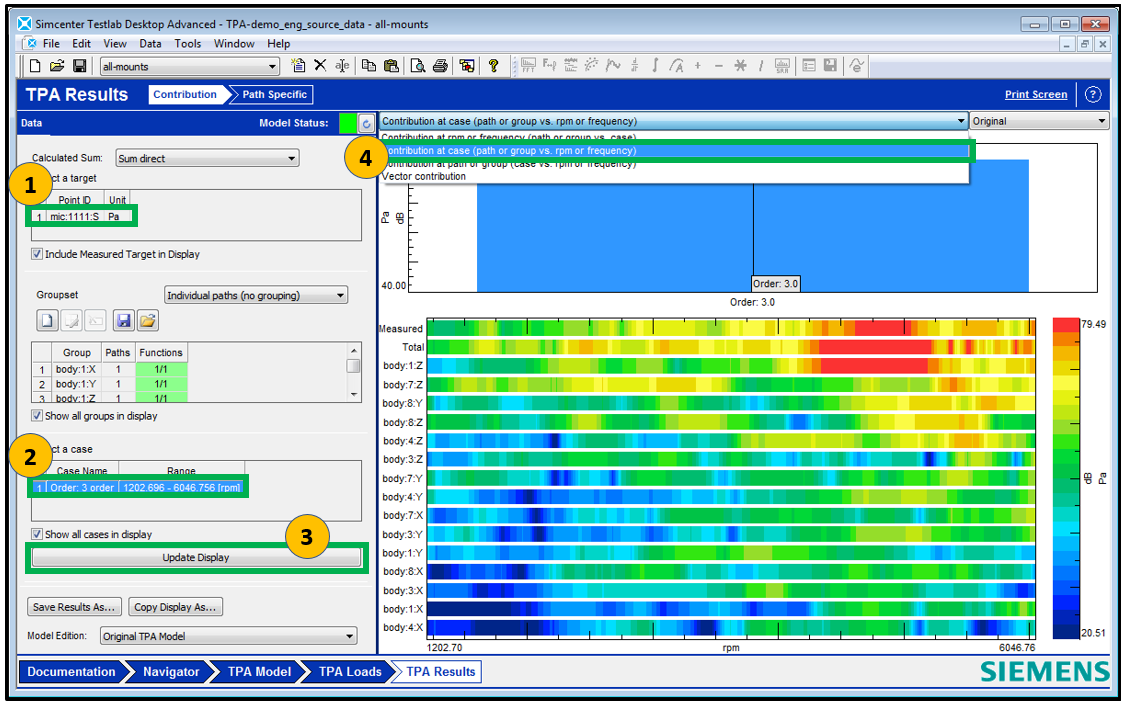Click the Print Screen link
Screen dimensions: 1121x701
1036,94
